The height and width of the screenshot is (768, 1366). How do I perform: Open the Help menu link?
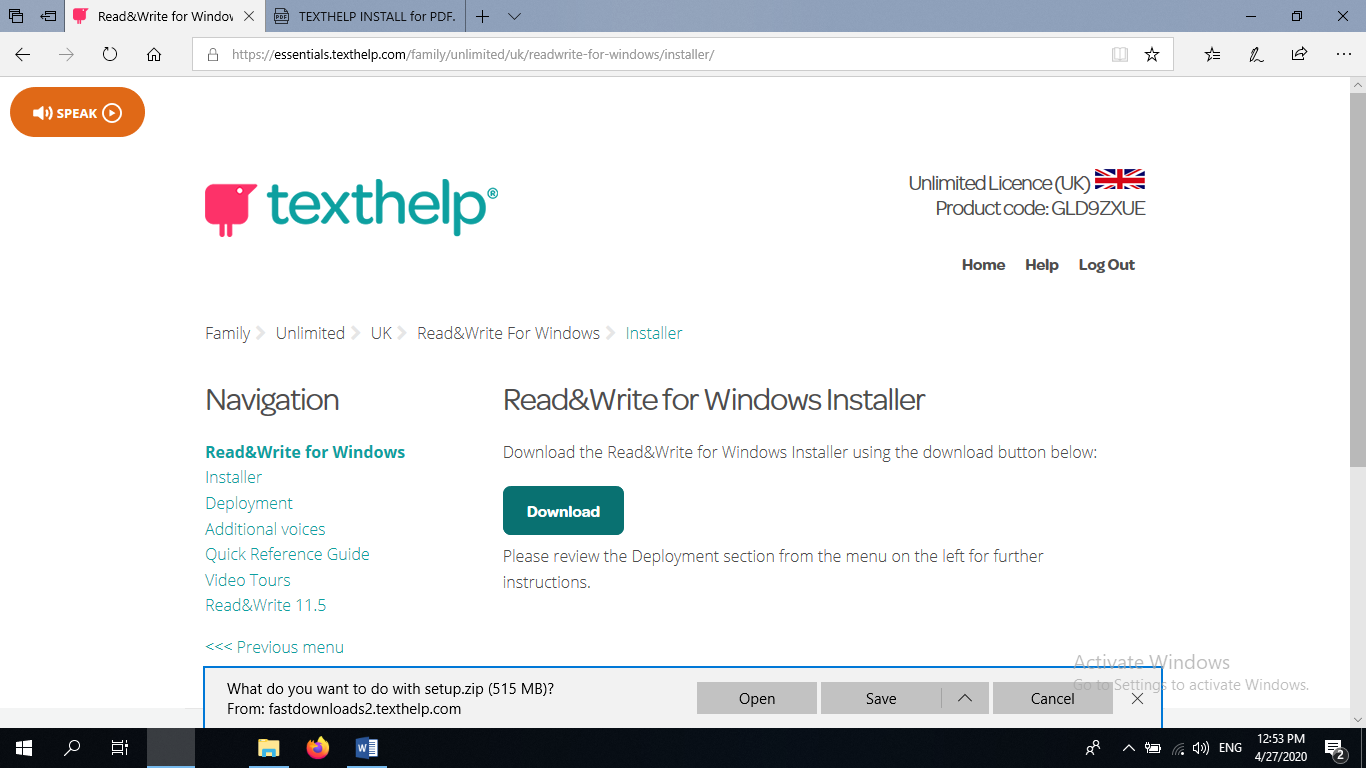(1042, 265)
